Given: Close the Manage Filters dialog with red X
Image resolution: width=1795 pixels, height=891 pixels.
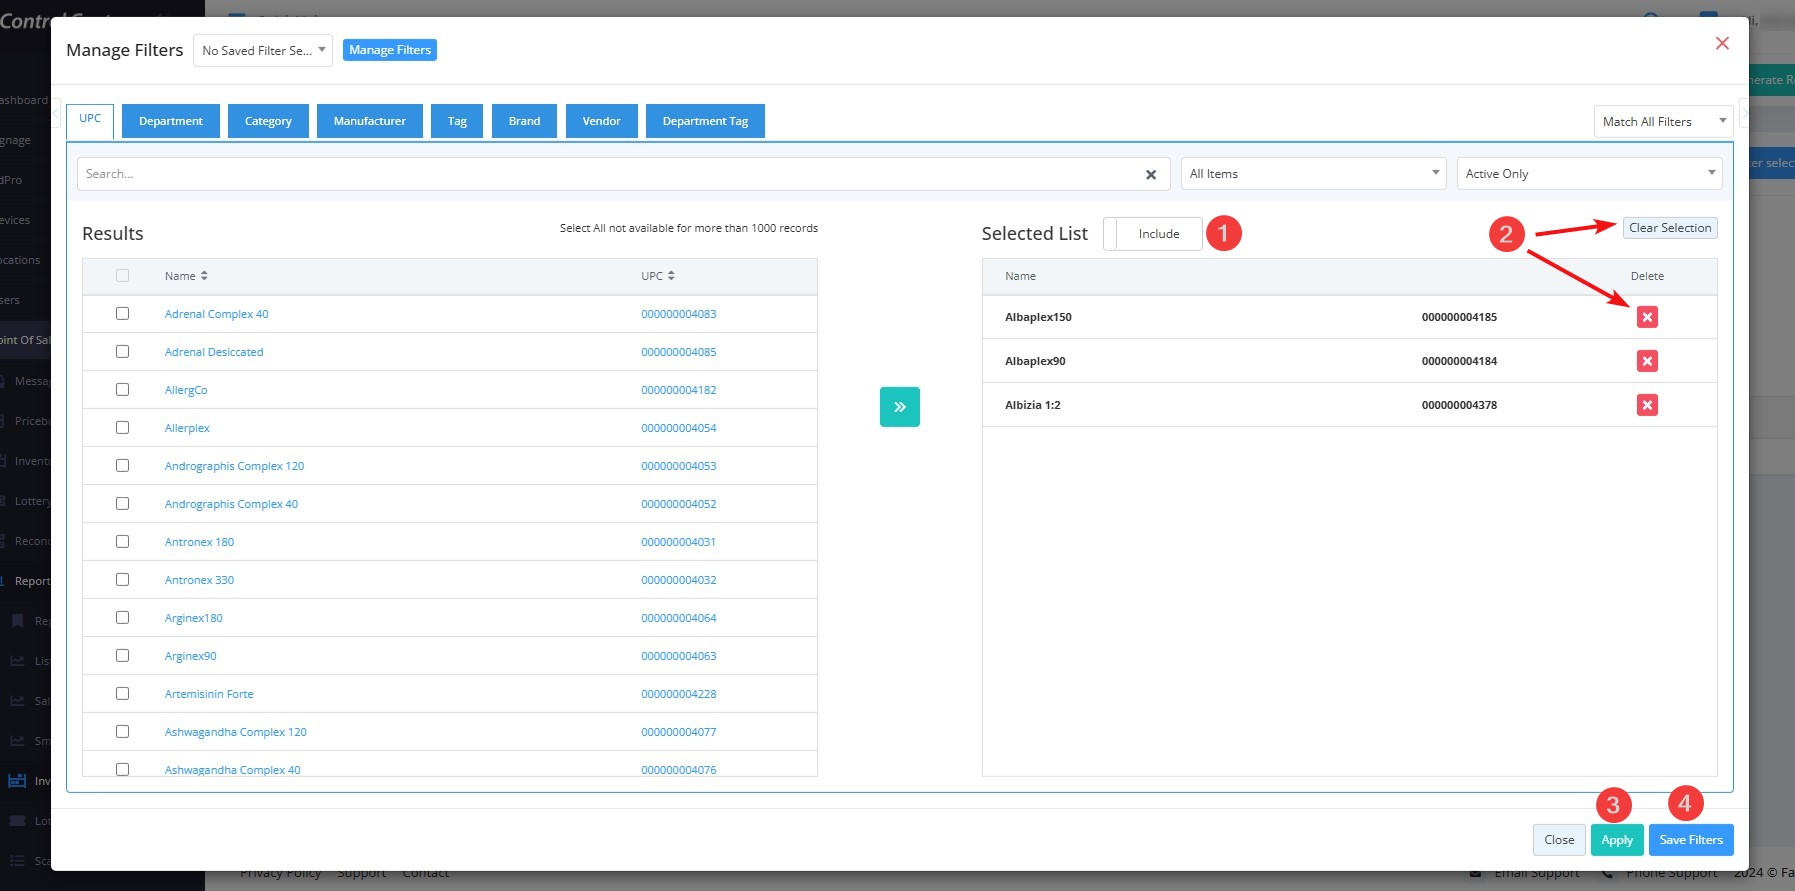Looking at the screenshot, I should point(1722,43).
